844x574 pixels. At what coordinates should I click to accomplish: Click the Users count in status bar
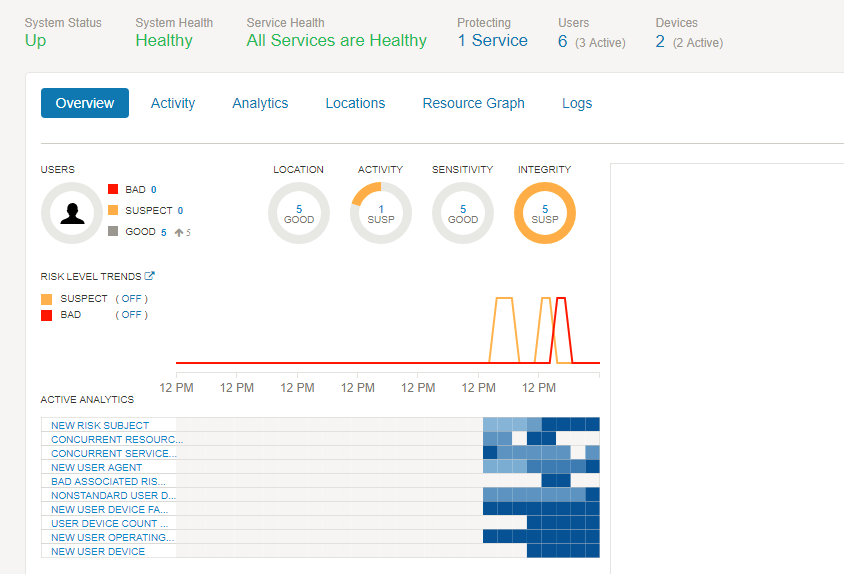click(563, 41)
